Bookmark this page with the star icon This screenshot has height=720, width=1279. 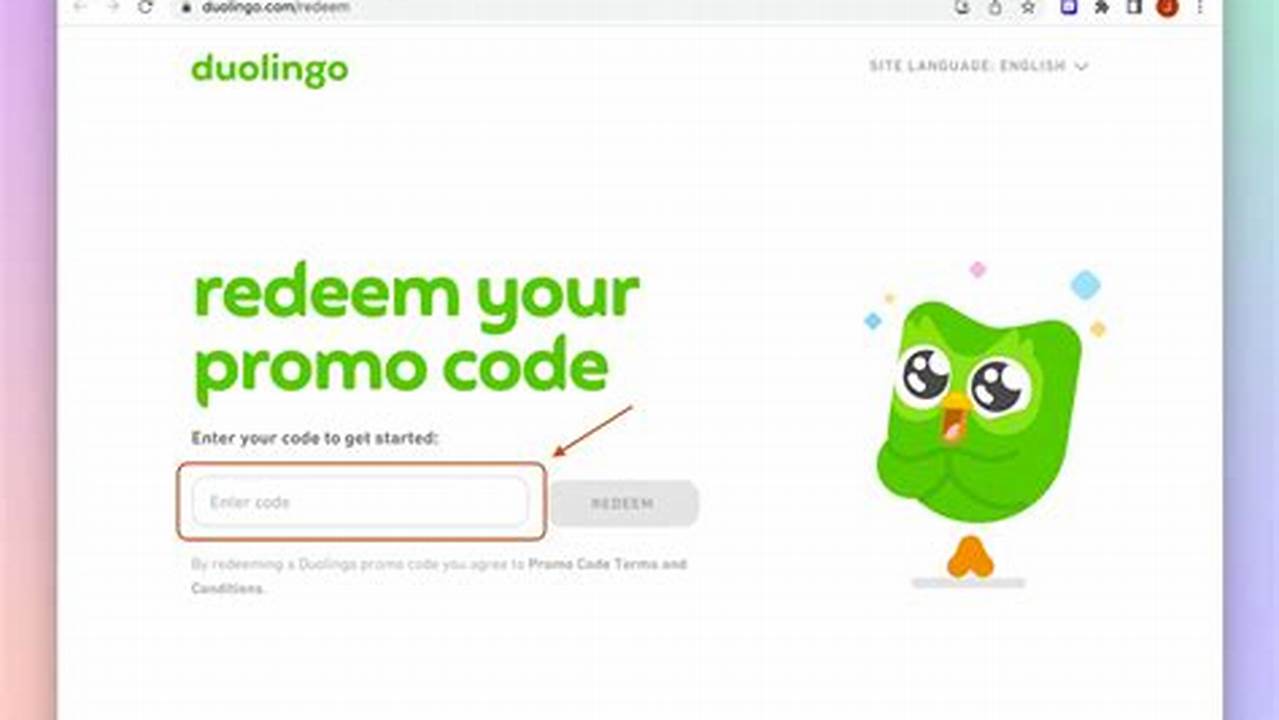[x=1028, y=7]
